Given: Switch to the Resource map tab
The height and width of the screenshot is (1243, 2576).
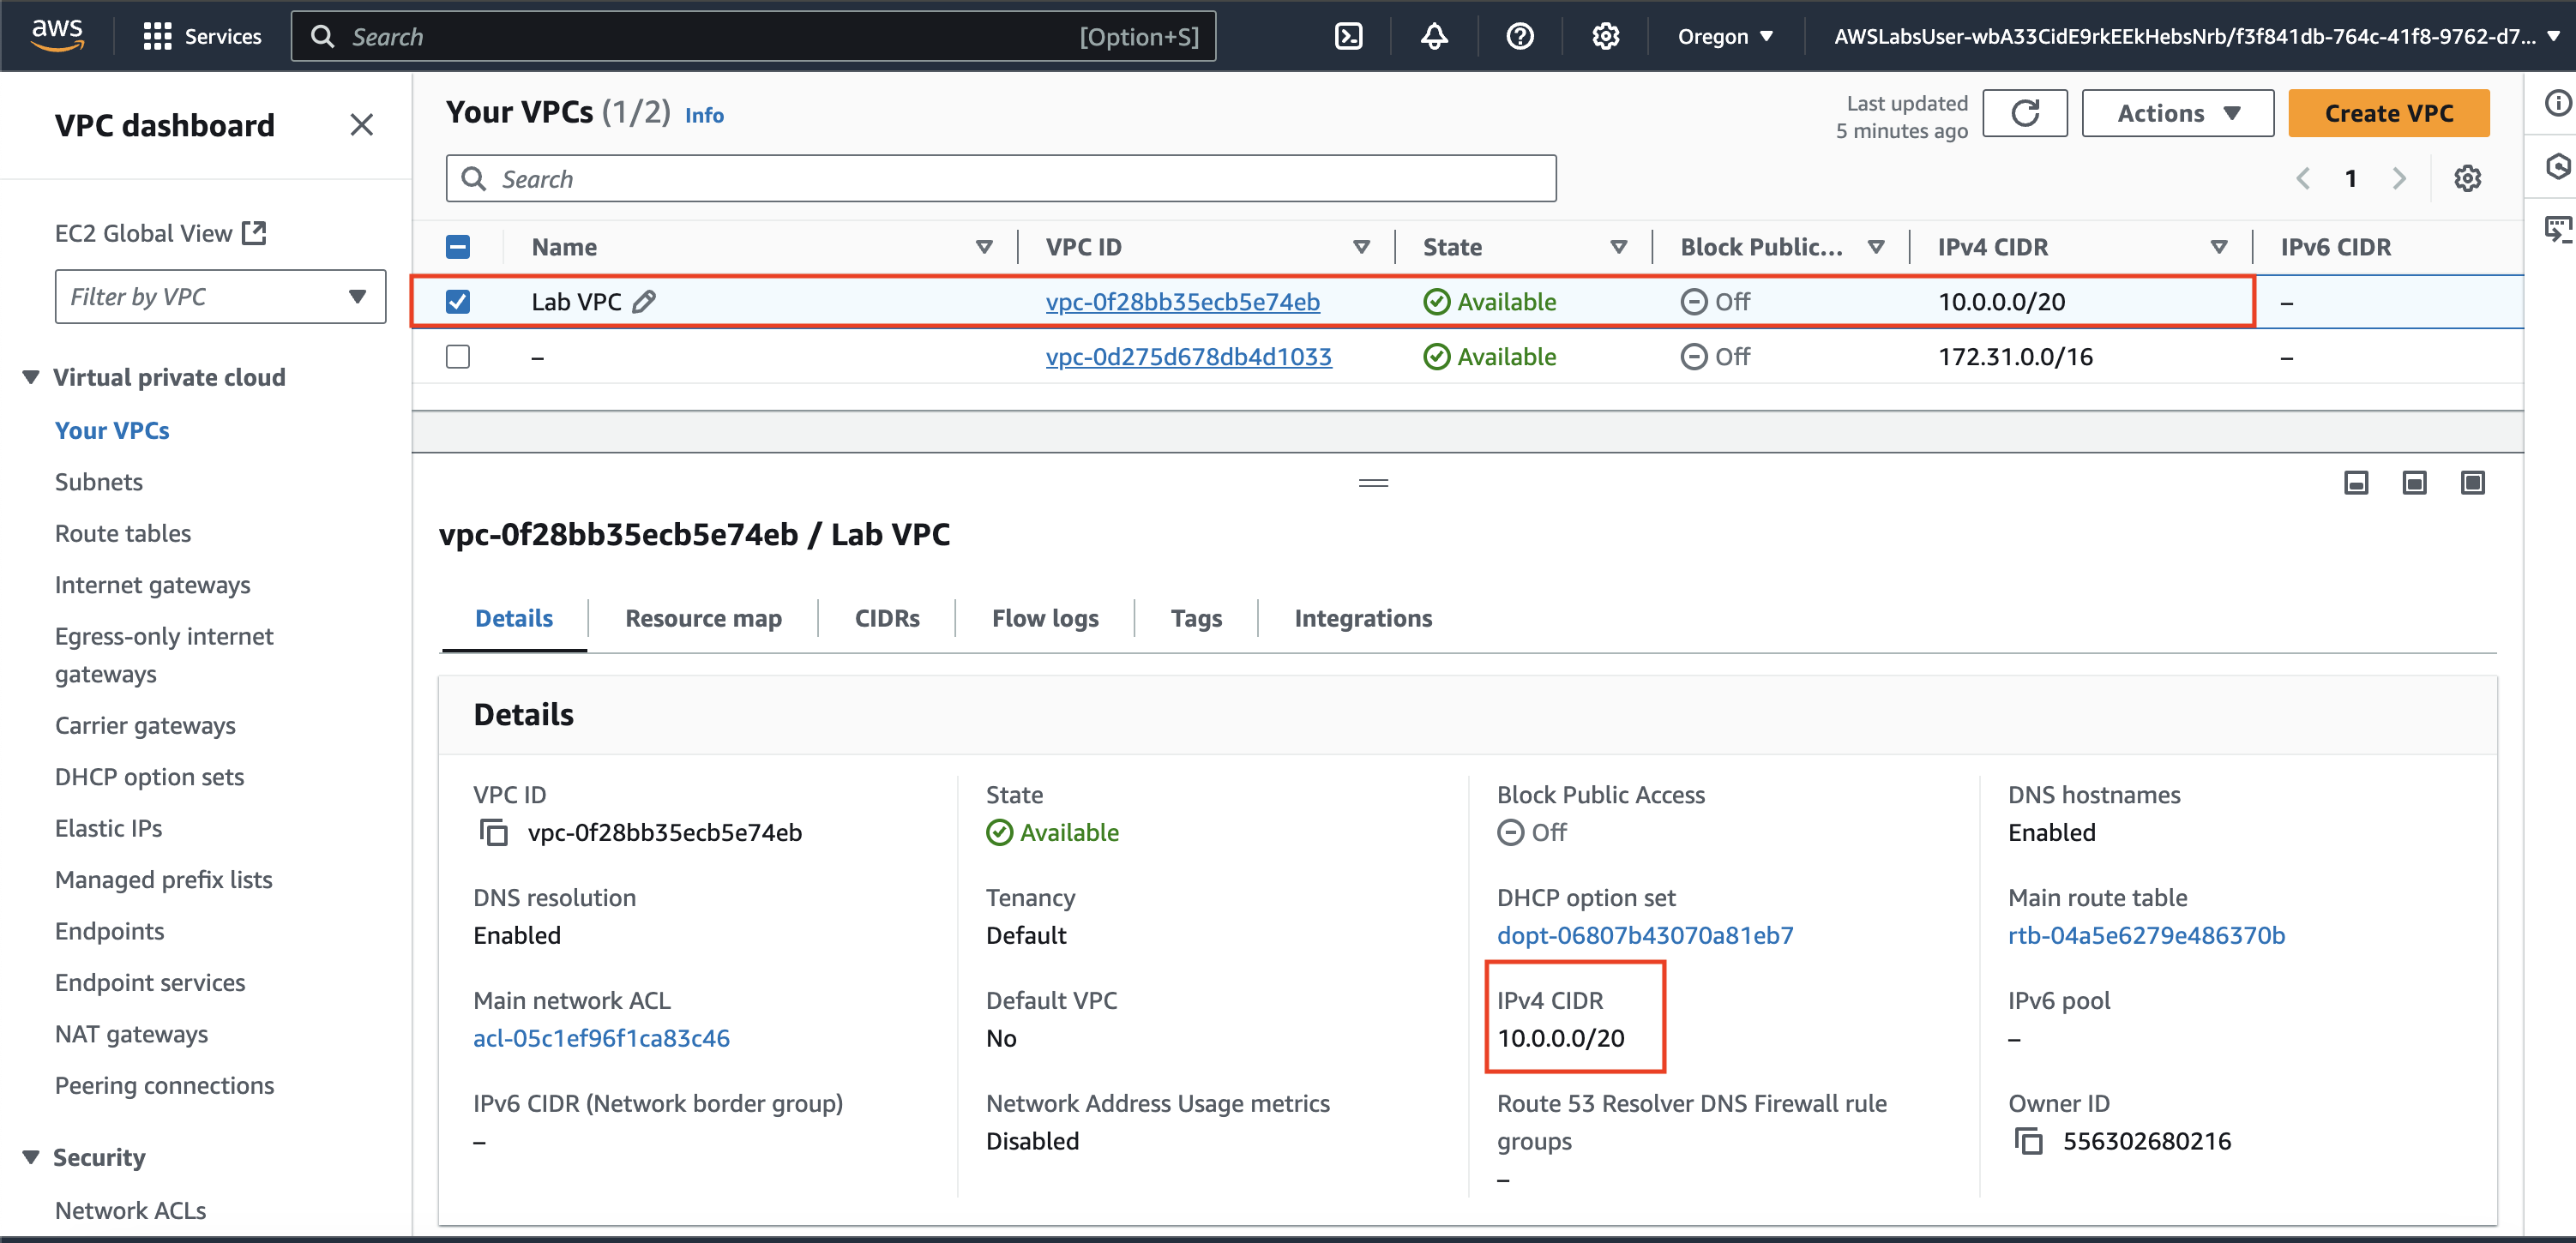Looking at the screenshot, I should pyautogui.click(x=703, y=618).
